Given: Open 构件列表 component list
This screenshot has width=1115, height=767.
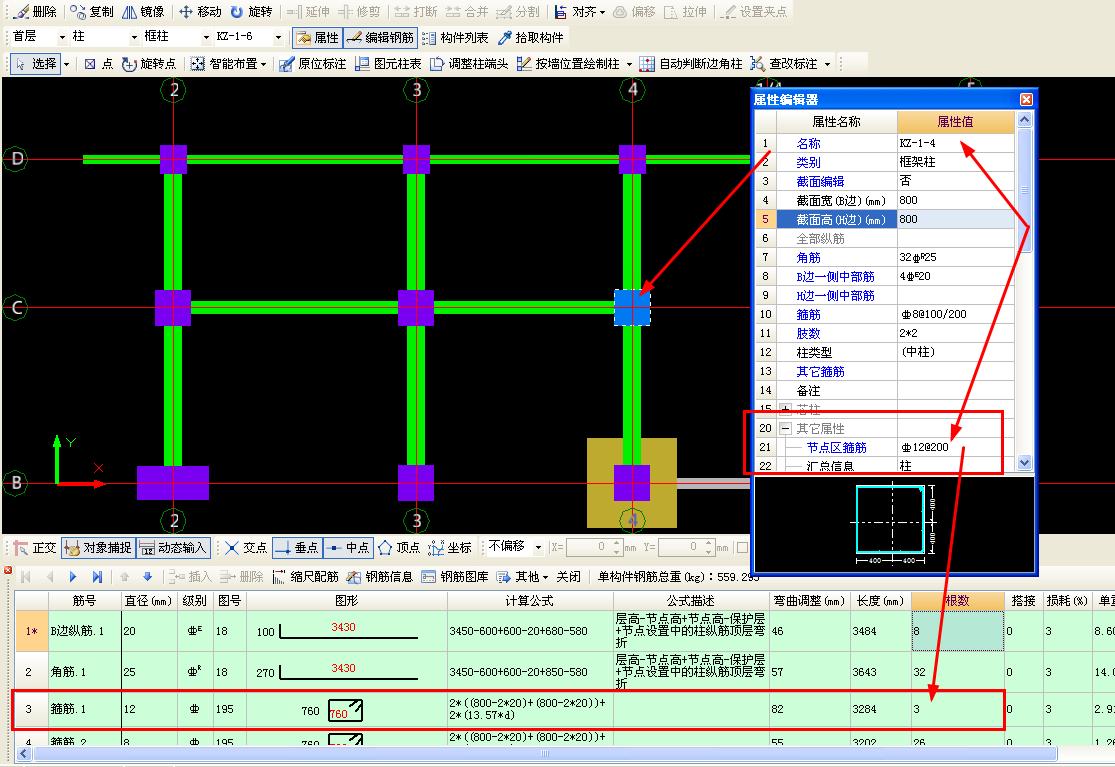Looking at the screenshot, I should coord(455,38).
